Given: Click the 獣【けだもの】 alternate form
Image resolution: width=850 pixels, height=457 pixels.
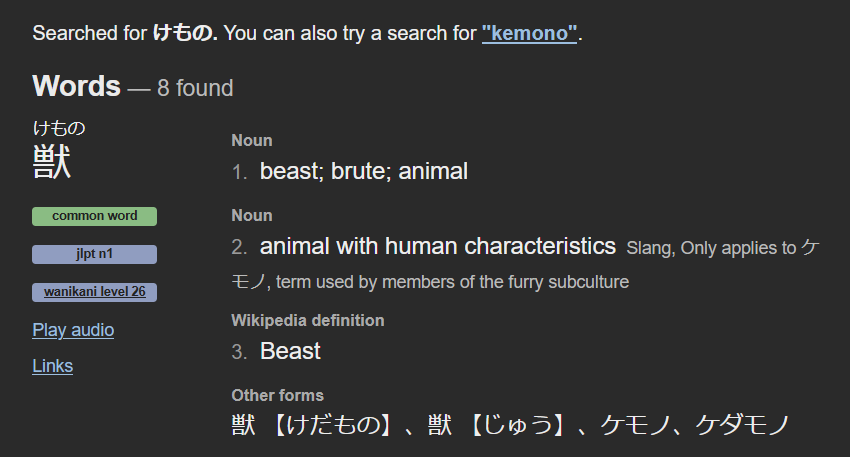Looking at the screenshot, I should coord(312,425).
